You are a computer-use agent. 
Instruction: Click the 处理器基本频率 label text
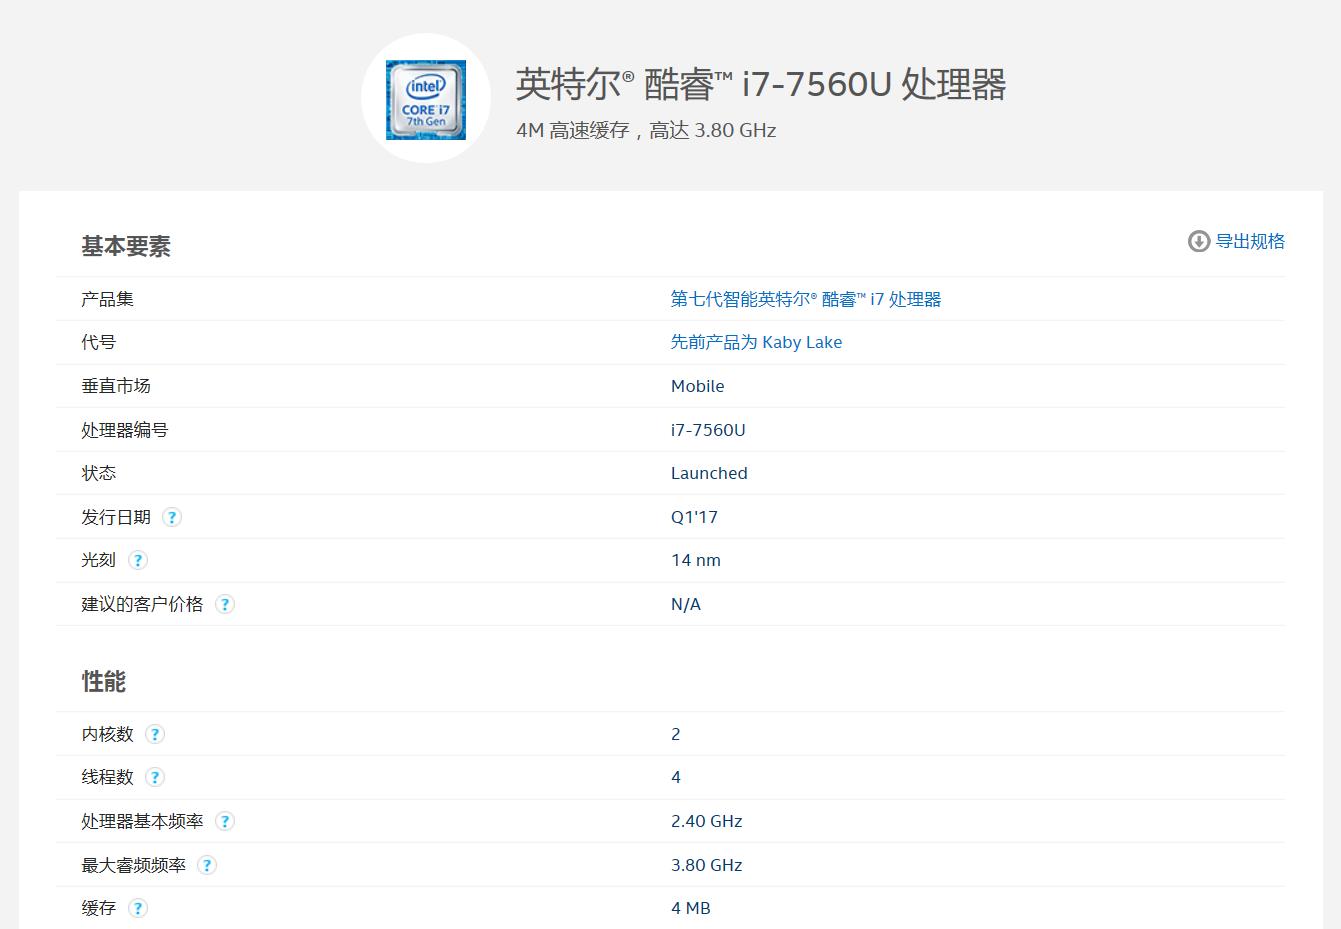(142, 821)
